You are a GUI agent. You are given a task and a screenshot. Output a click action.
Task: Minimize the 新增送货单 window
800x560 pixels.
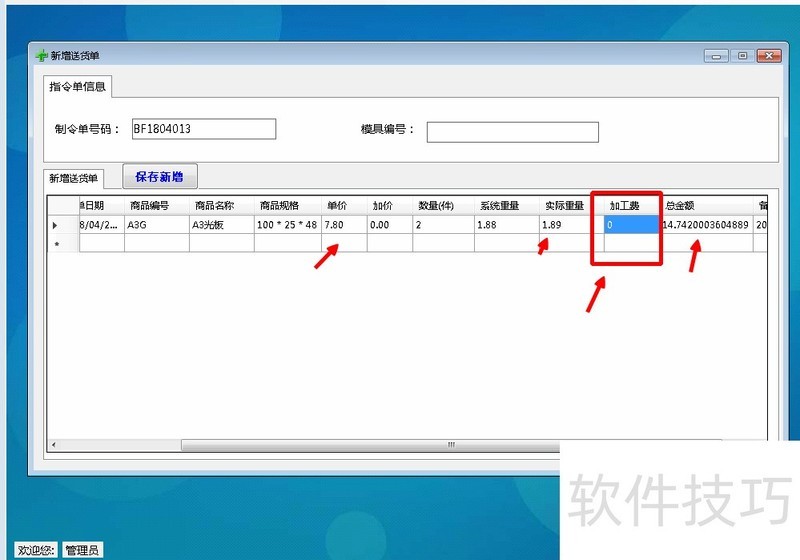(716, 56)
